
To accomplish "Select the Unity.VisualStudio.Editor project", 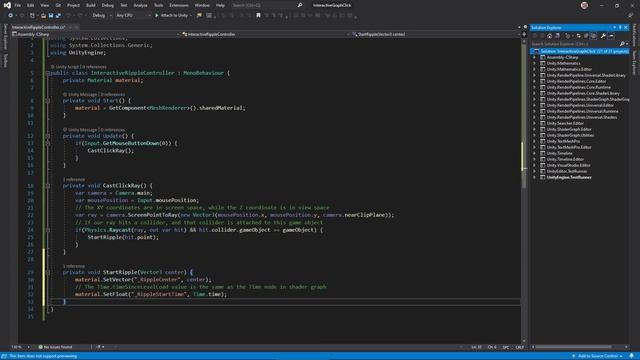I will pos(569,165).
